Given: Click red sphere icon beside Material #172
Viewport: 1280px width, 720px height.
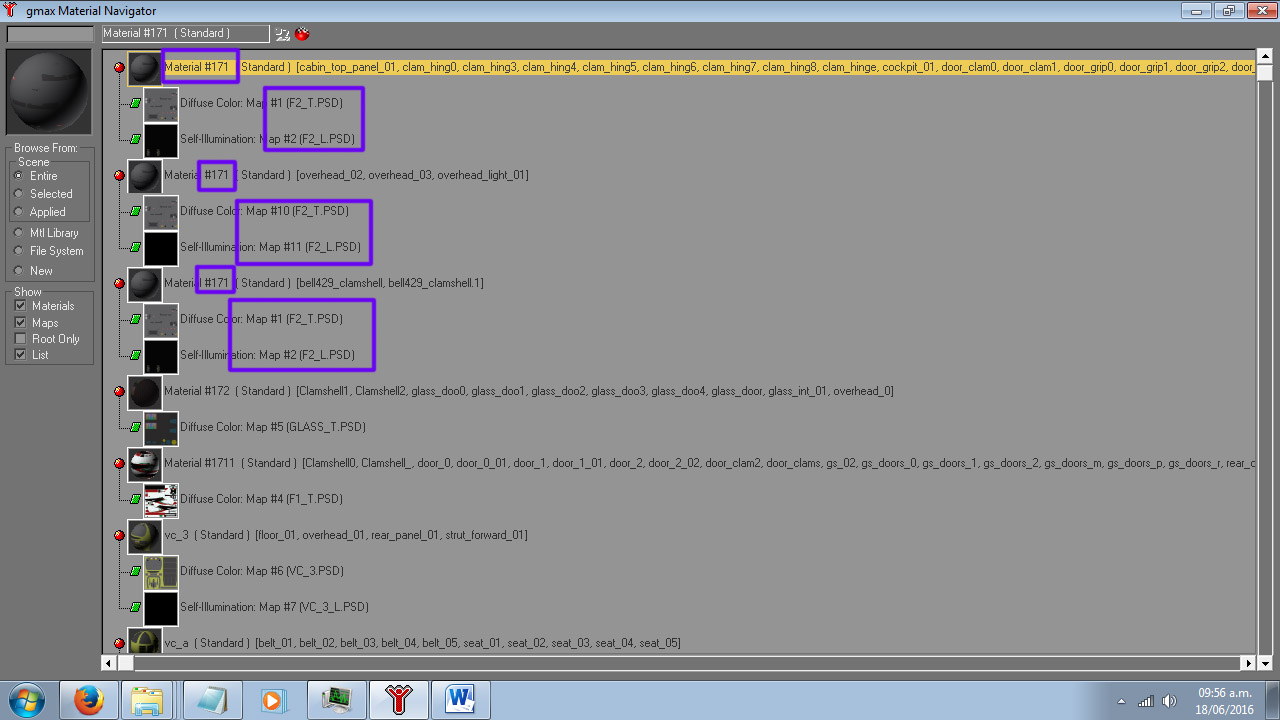Looking at the screenshot, I should pos(120,392).
